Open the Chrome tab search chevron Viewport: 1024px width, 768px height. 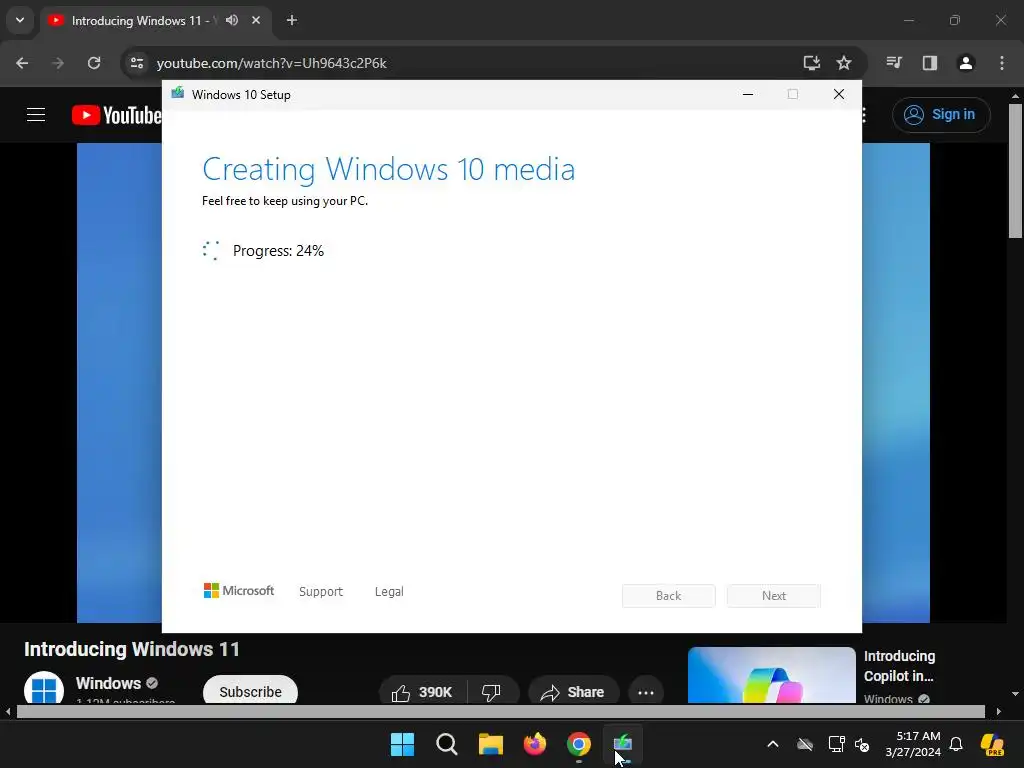tap(20, 20)
